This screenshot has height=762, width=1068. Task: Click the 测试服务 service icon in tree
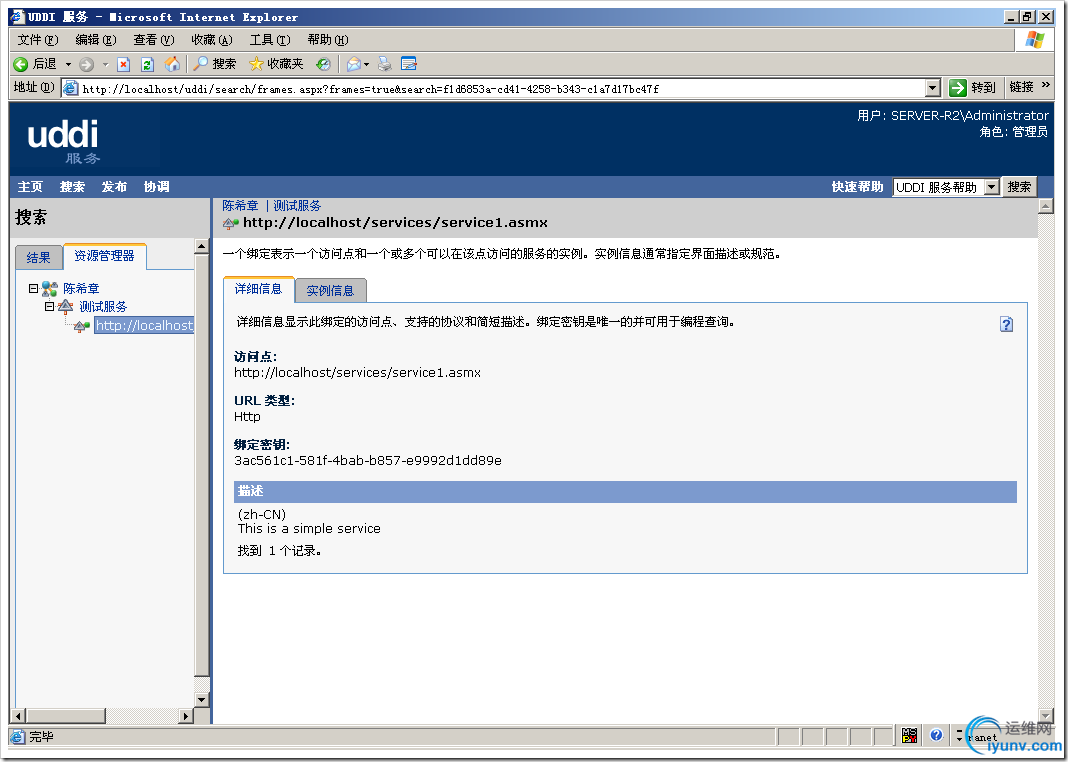tap(66, 306)
